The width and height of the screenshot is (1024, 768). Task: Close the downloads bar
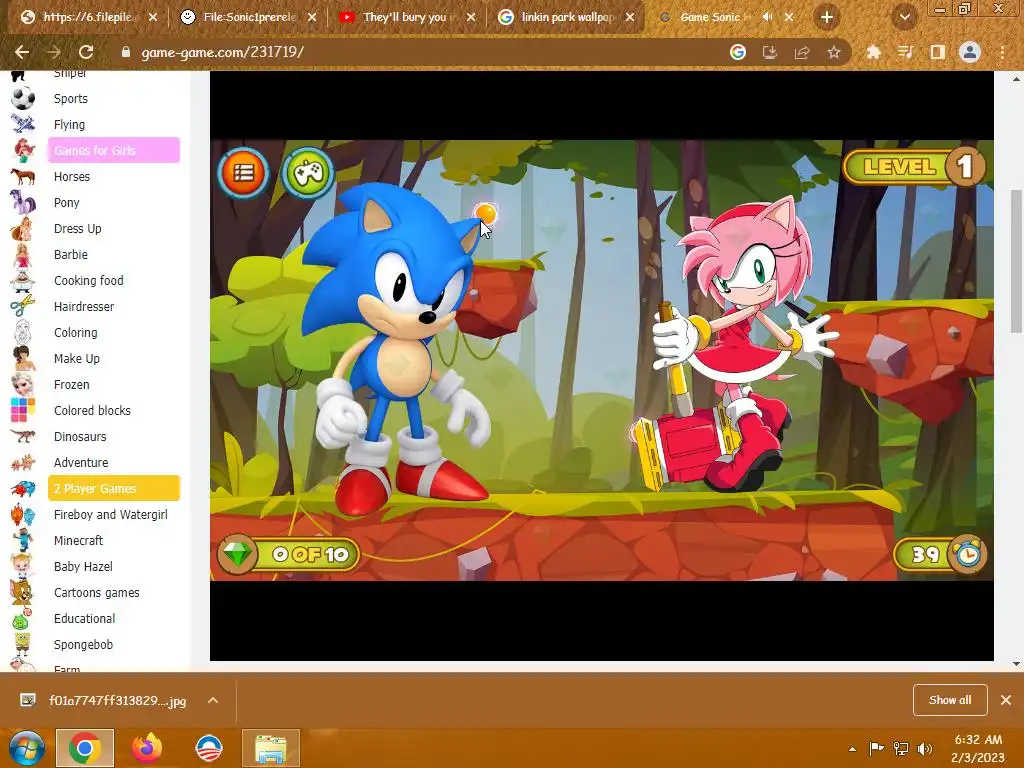pos(1006,700)
